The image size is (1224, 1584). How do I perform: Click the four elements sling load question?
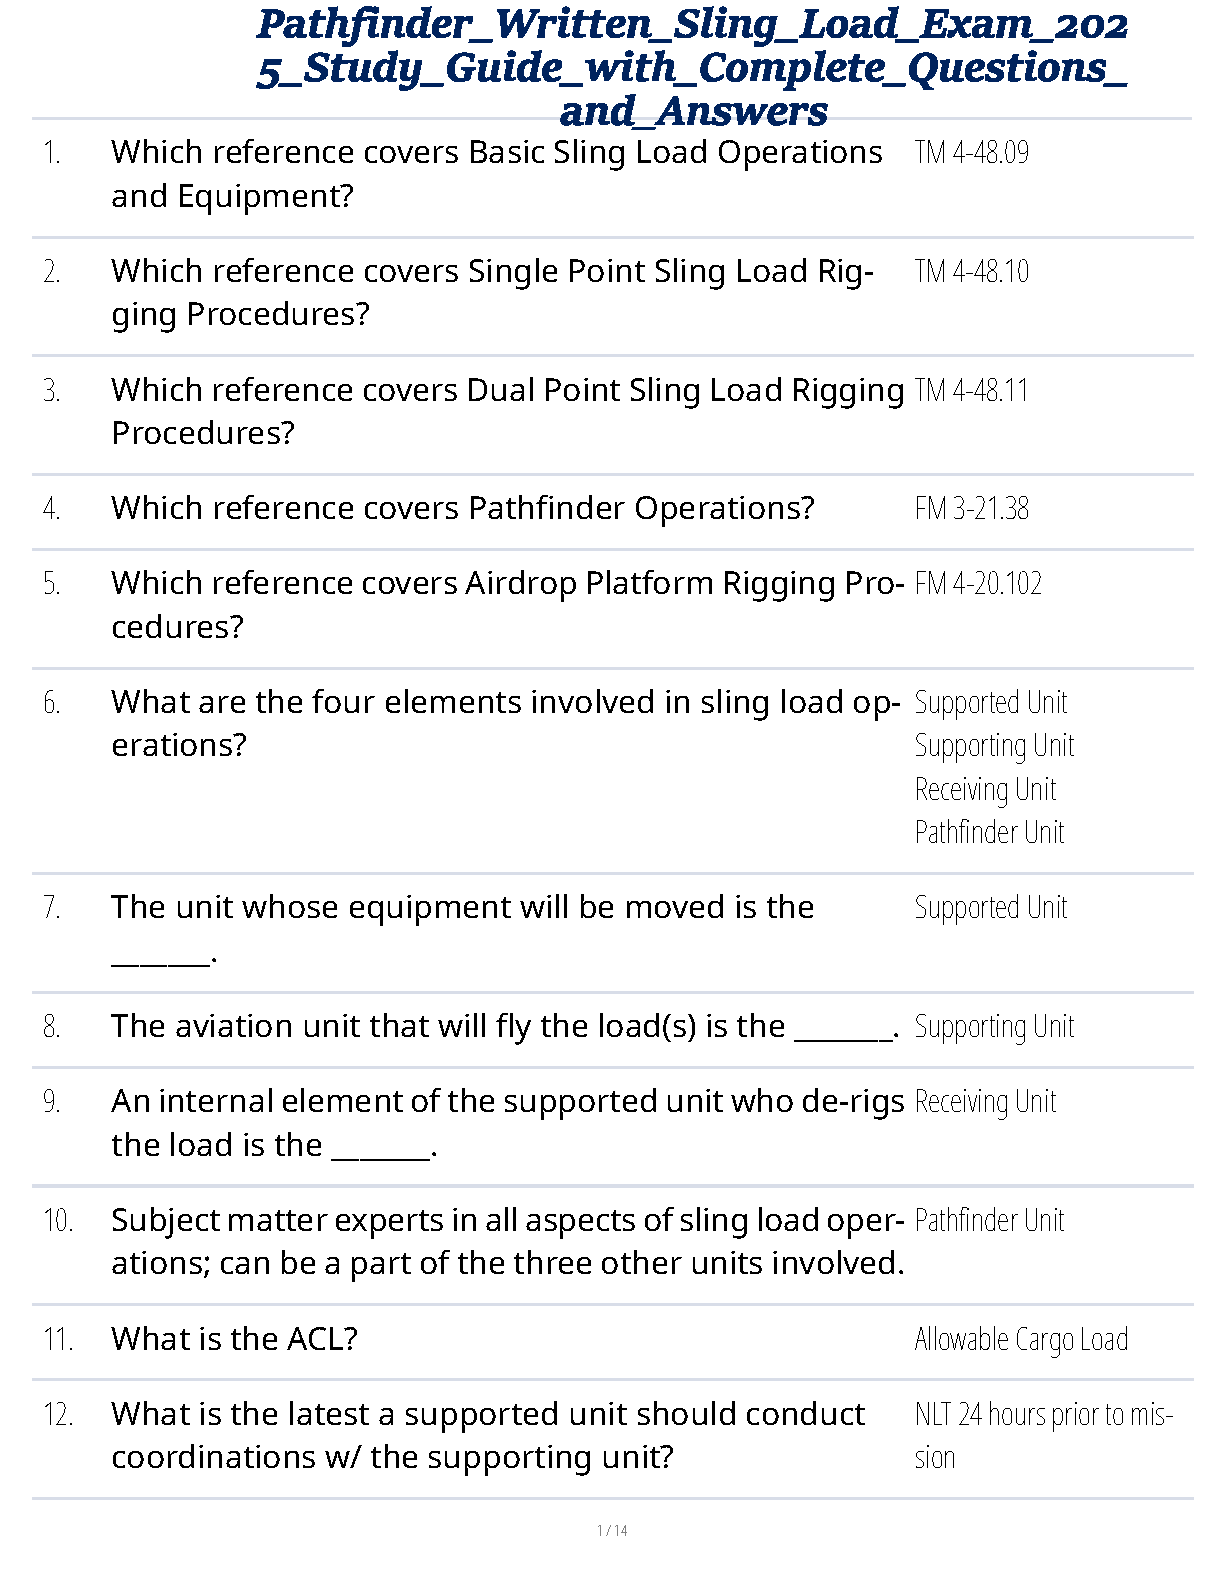point(505,723)
